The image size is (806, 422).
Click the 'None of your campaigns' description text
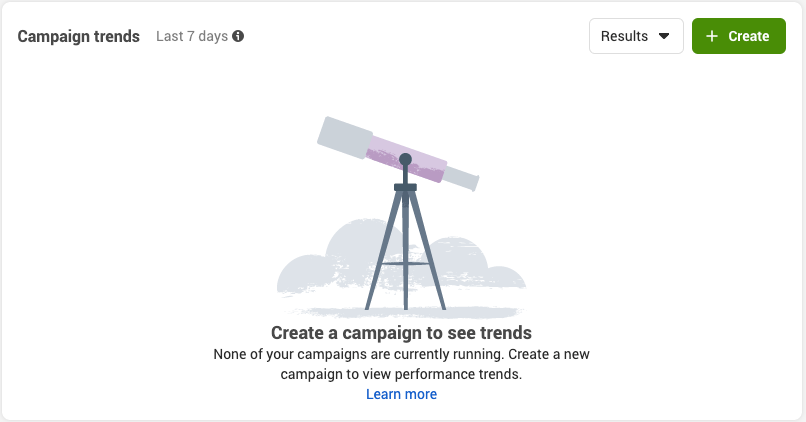pos(401,354)
